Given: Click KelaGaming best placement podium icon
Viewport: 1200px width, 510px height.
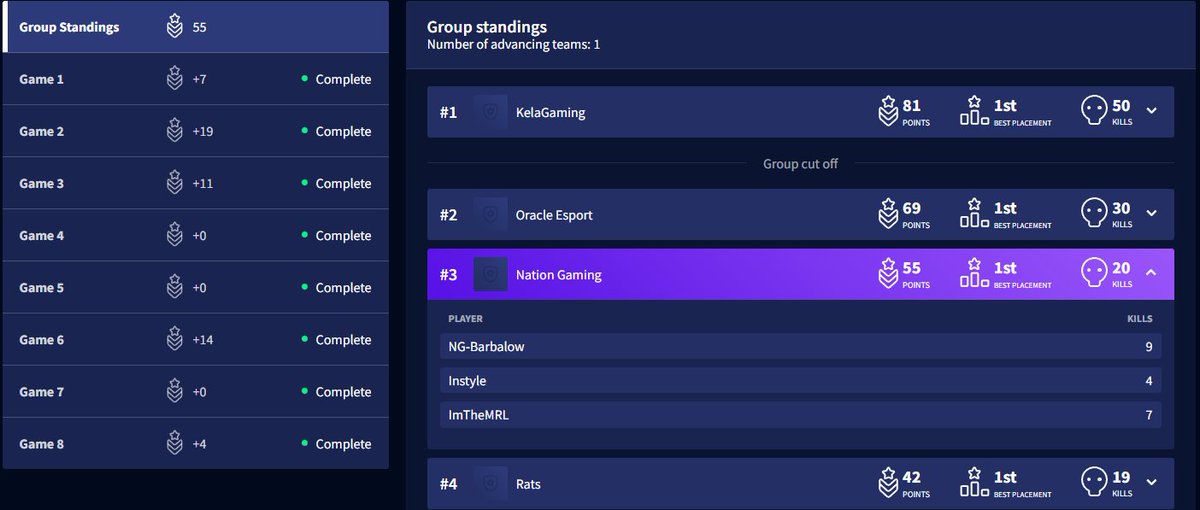Looking at the screenshot, I should (x=974, y=111).
